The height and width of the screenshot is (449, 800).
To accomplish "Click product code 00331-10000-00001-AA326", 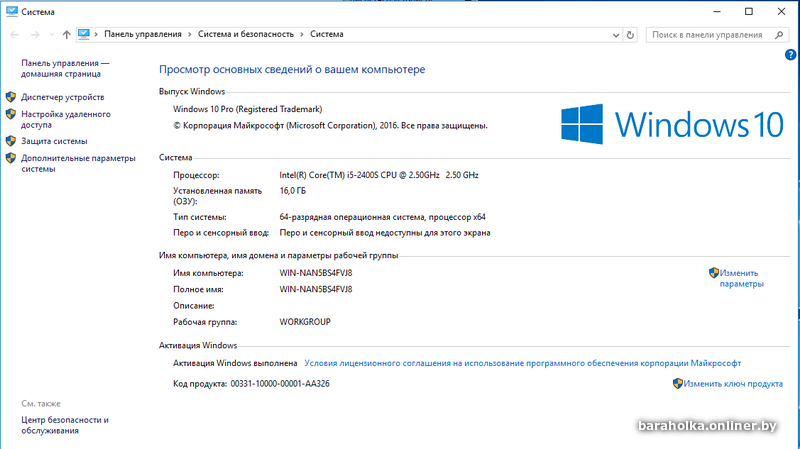I will click(x=280, y=384).
